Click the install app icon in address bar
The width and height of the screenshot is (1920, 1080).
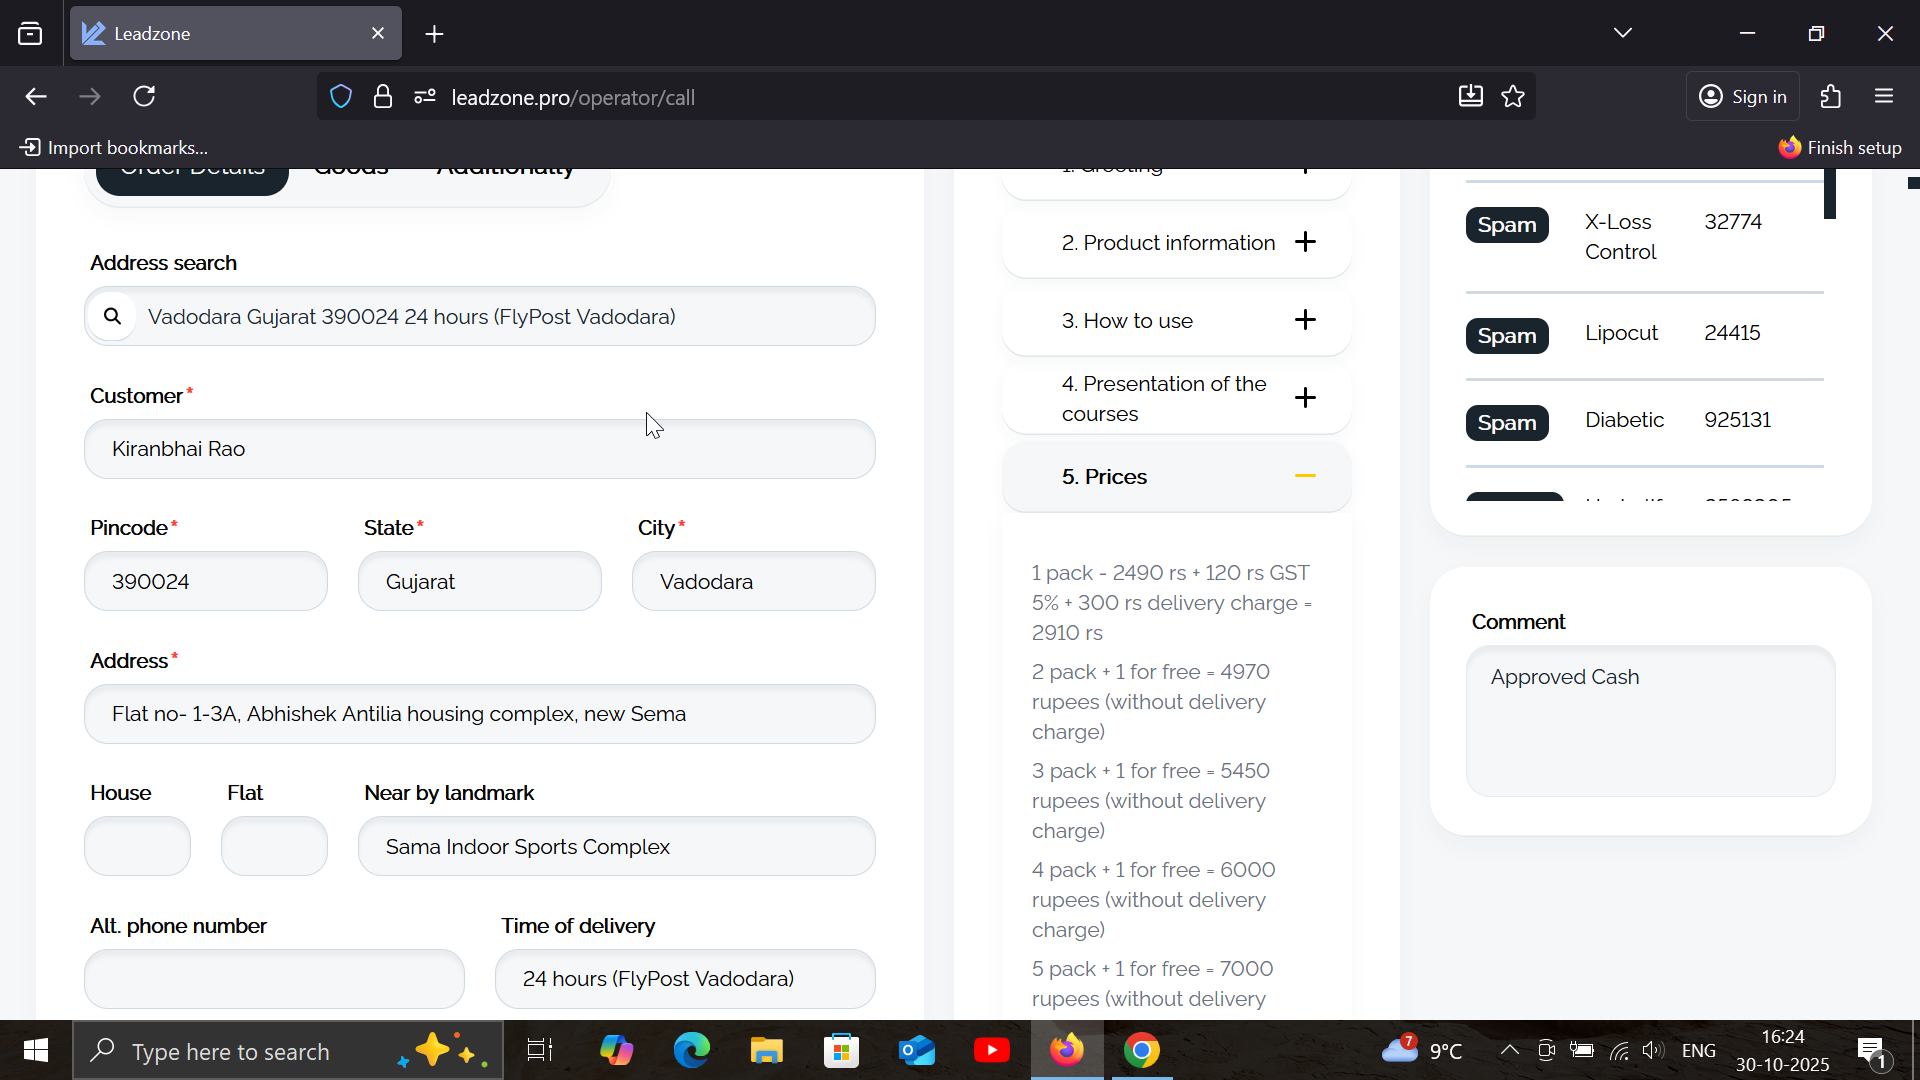tap(1470, 97)
